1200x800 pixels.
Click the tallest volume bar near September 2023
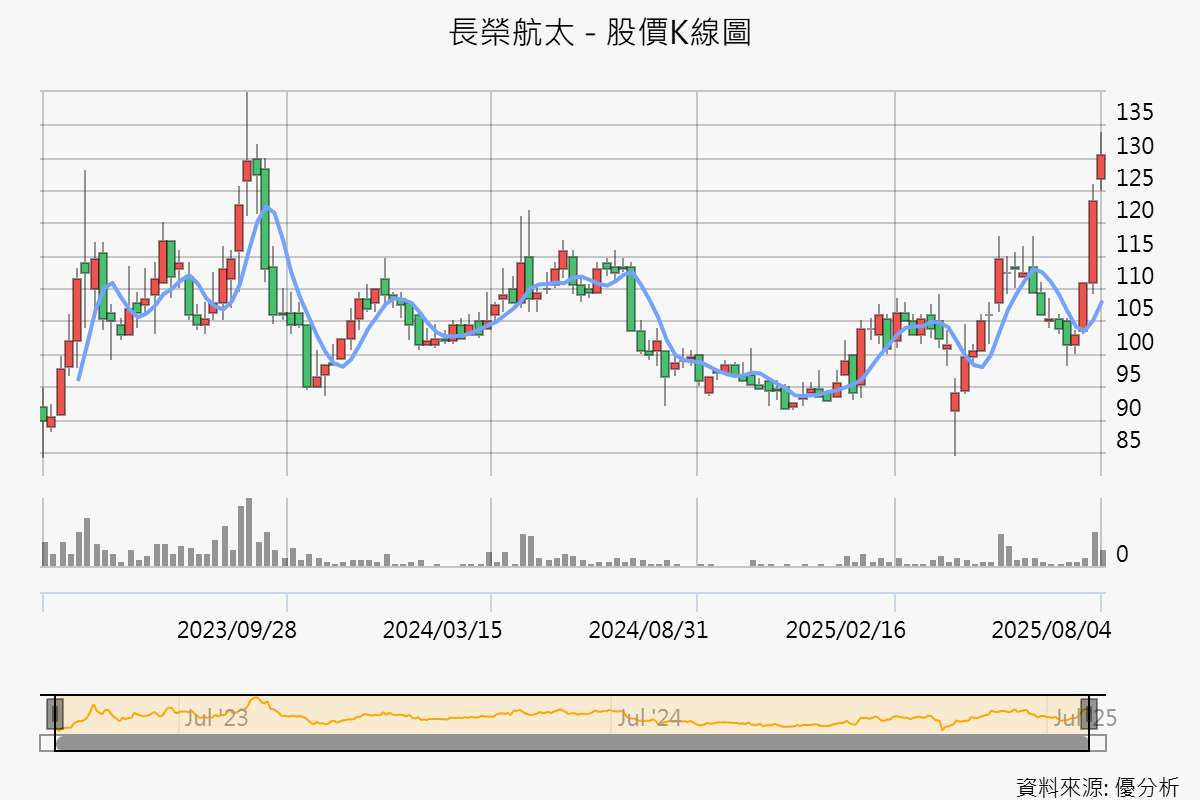(x=249, y=532)
